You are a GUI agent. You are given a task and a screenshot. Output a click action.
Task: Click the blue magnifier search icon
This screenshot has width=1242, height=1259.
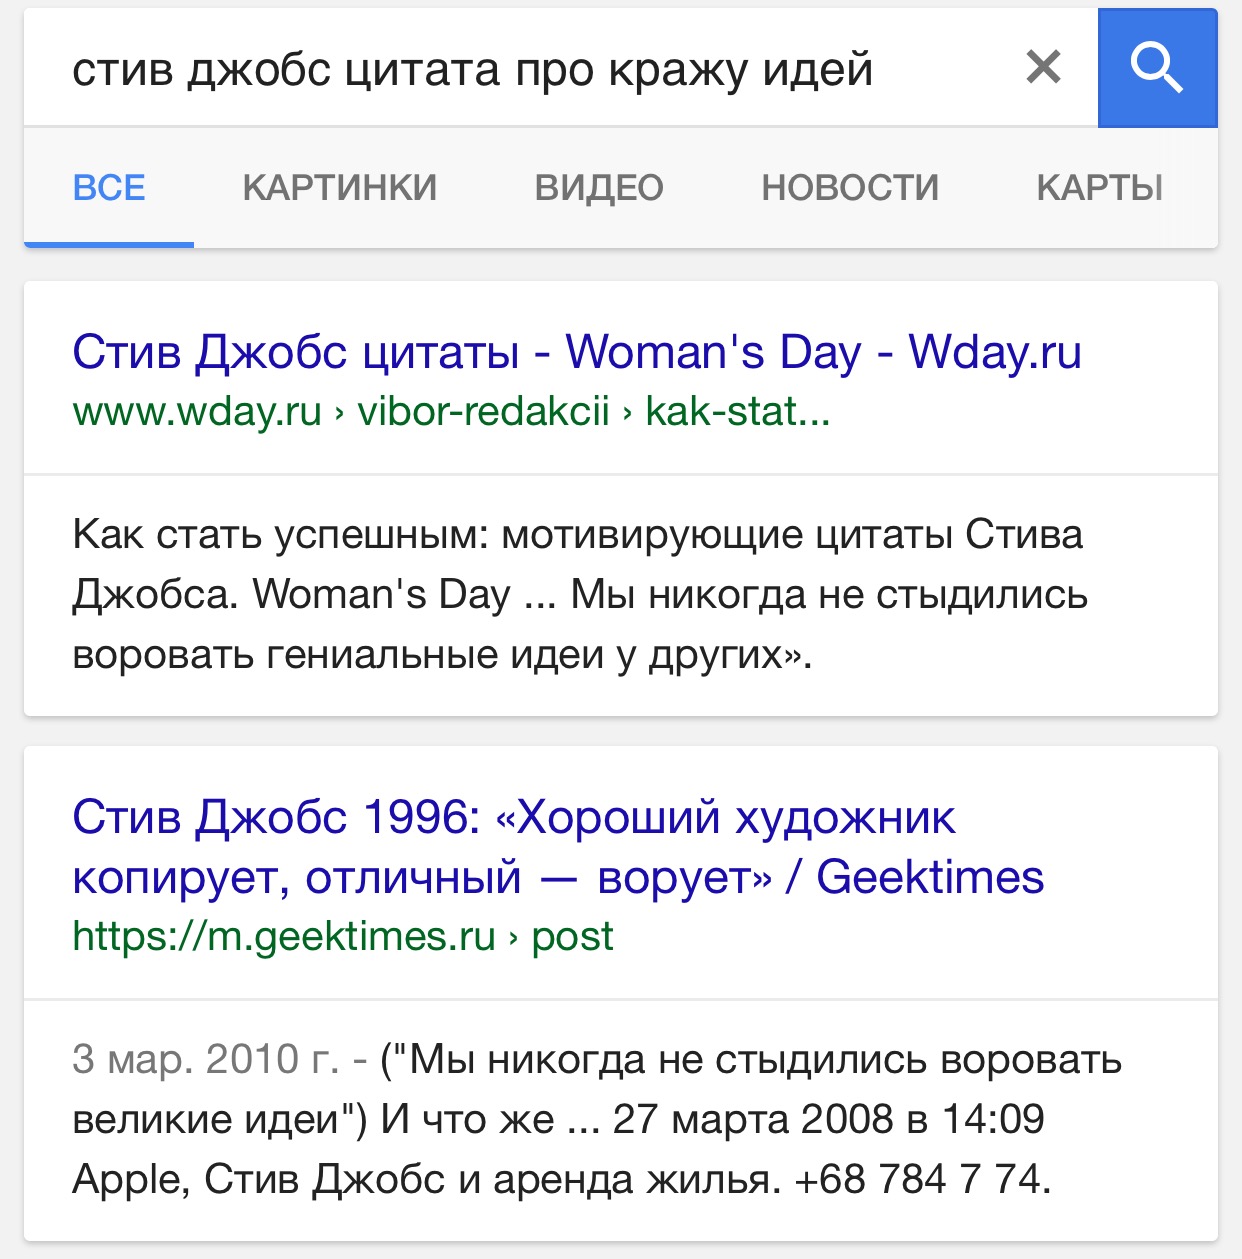pos(1157,67)
